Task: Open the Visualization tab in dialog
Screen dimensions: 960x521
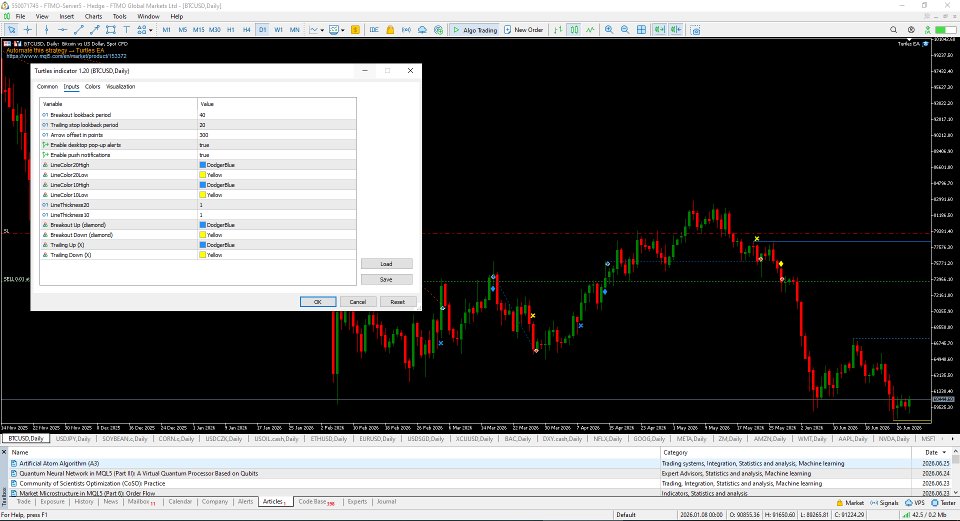Action: [x=121, y=86]
